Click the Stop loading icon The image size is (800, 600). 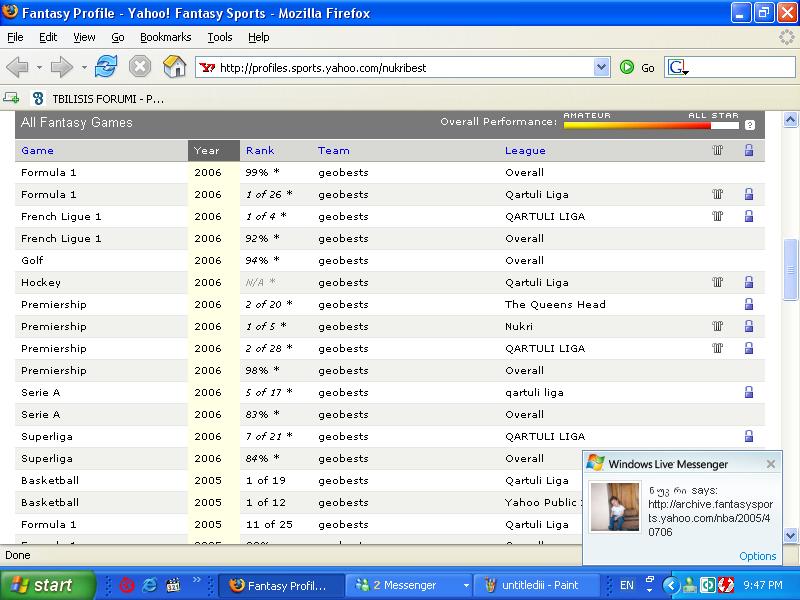(139, 67)
